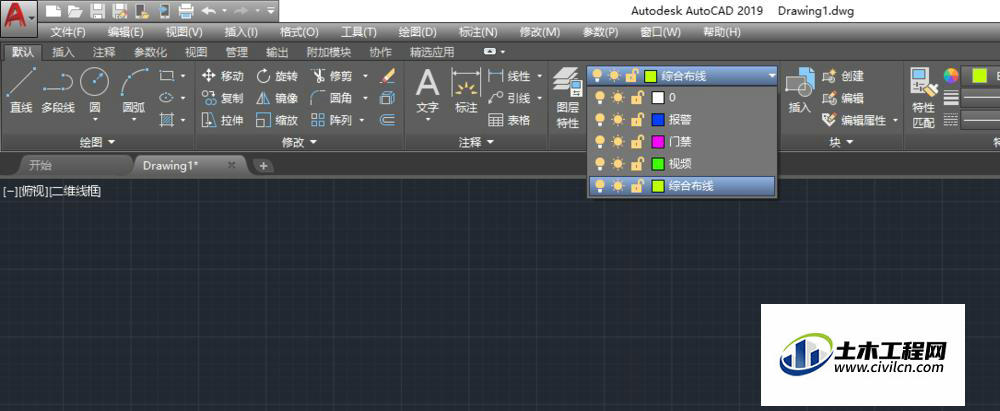The image size is (1000, 411).
Task: Toggle the lightbulb visibility for layer 报警
Action: click(x=598, y=120)
